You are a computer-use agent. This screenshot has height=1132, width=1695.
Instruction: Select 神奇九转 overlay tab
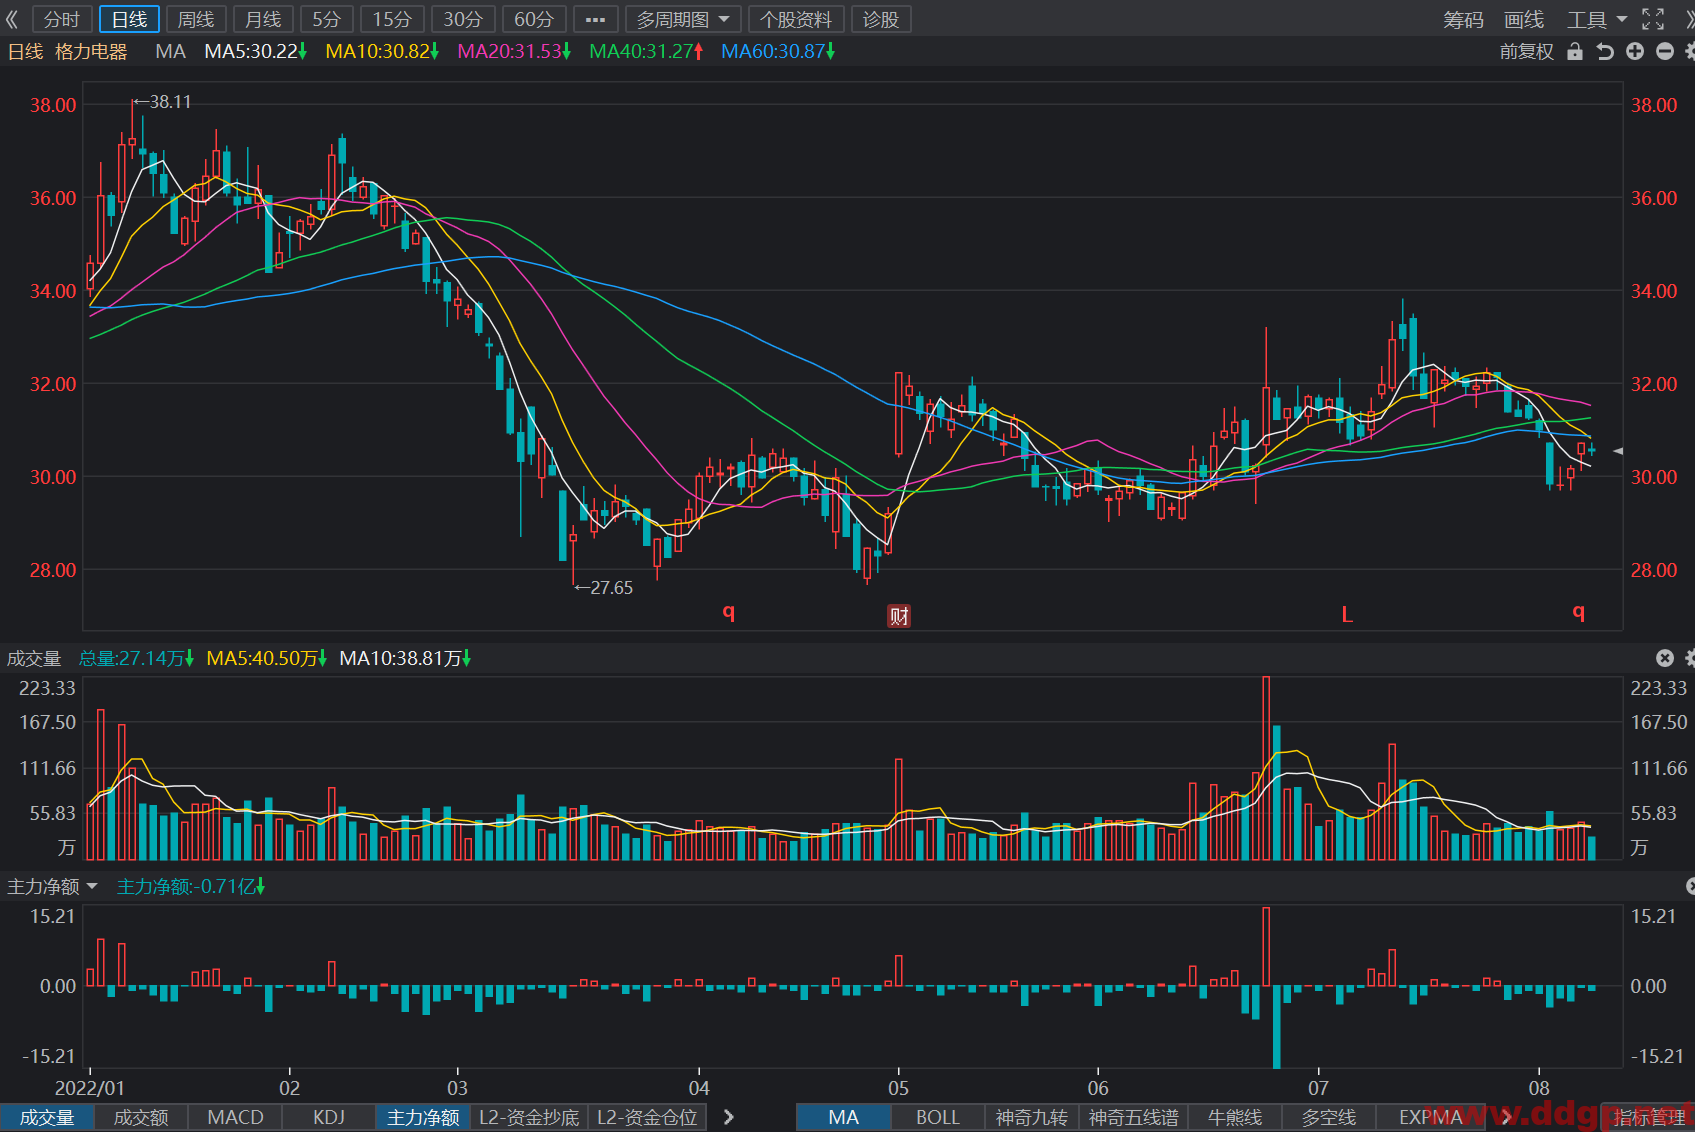coord(1032,1117)
